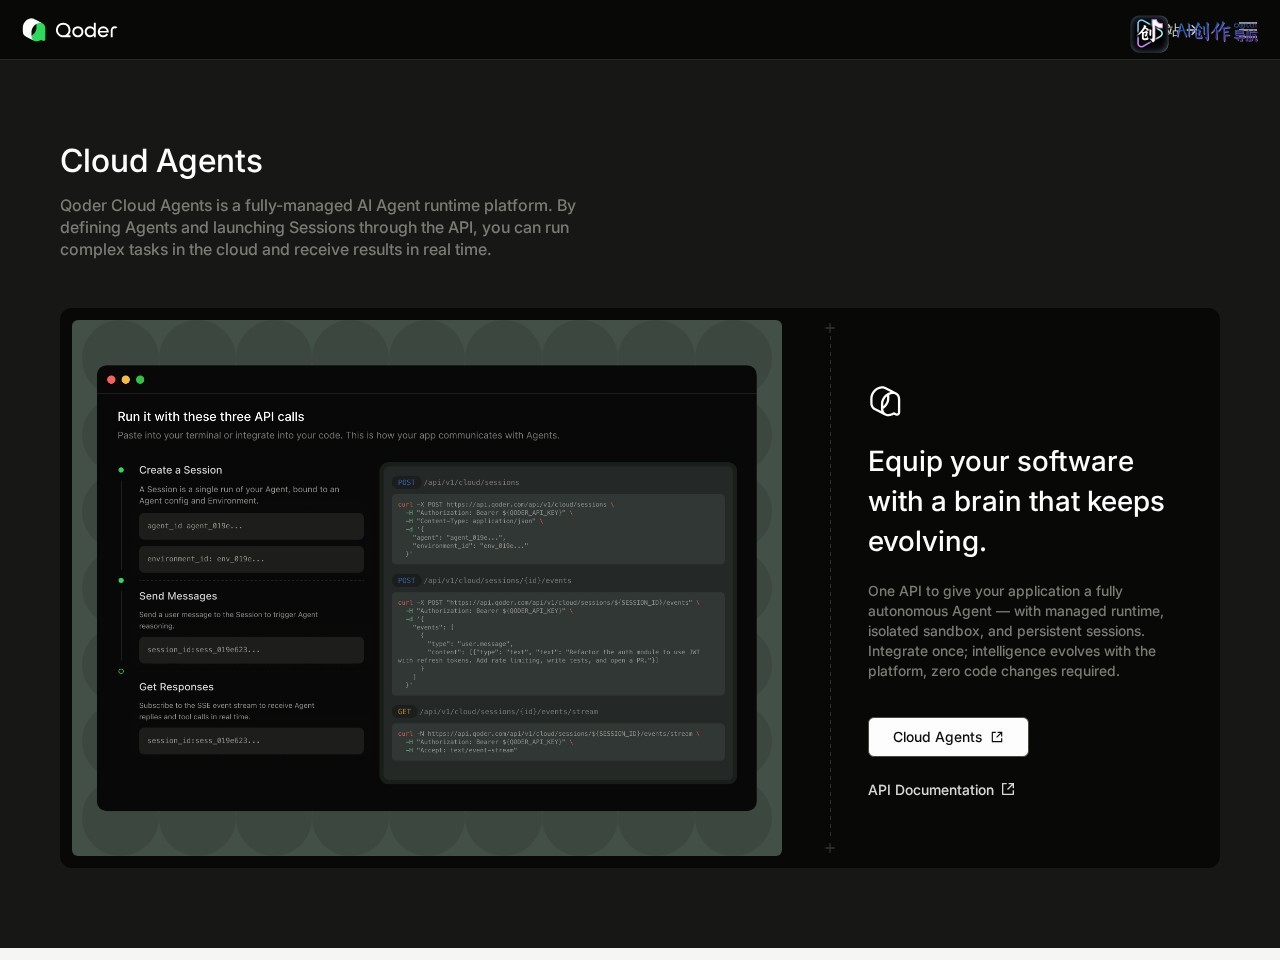Screen dimensions: 1280x960
Task: Click the external-link icon inside the Cloud Agents button
Action: [997, 737]
